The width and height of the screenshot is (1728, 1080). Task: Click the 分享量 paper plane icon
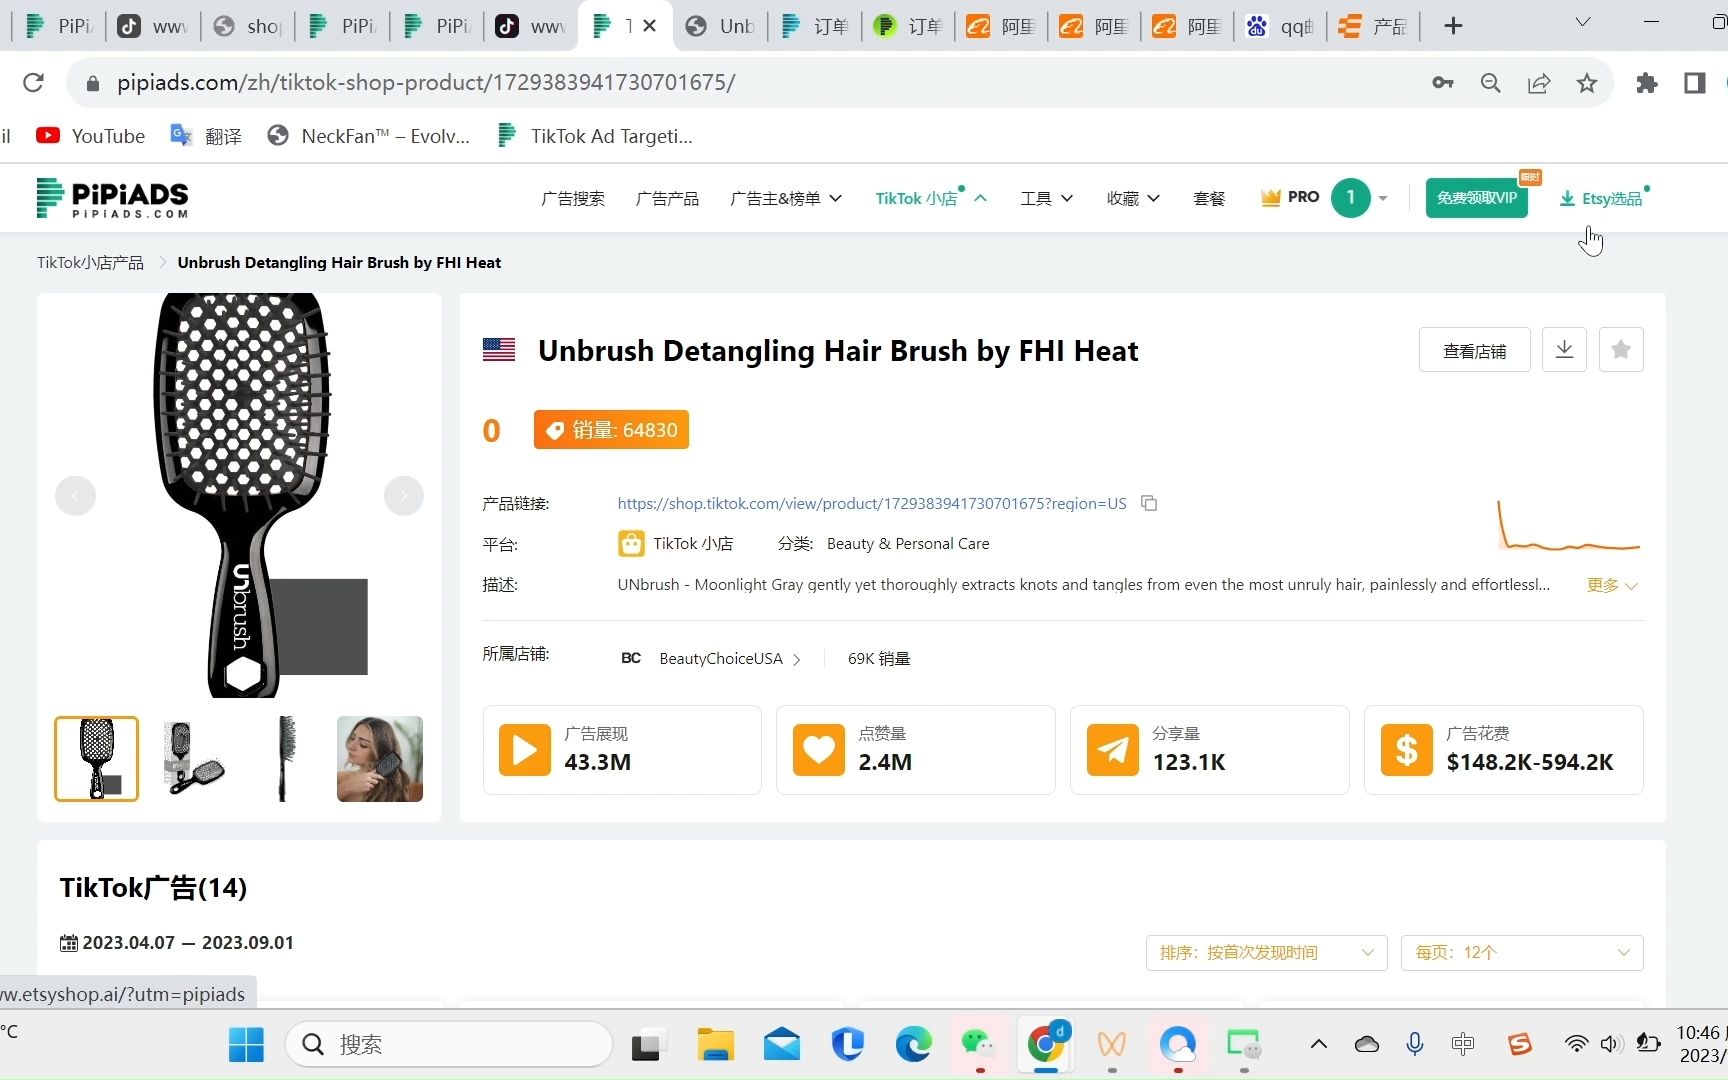1113,750
